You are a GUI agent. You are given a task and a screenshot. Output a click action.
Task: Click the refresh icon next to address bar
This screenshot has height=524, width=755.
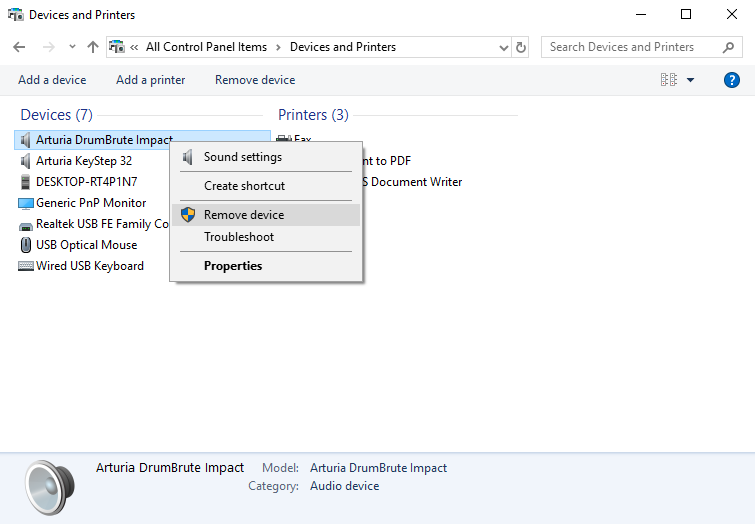click(521, 47)
